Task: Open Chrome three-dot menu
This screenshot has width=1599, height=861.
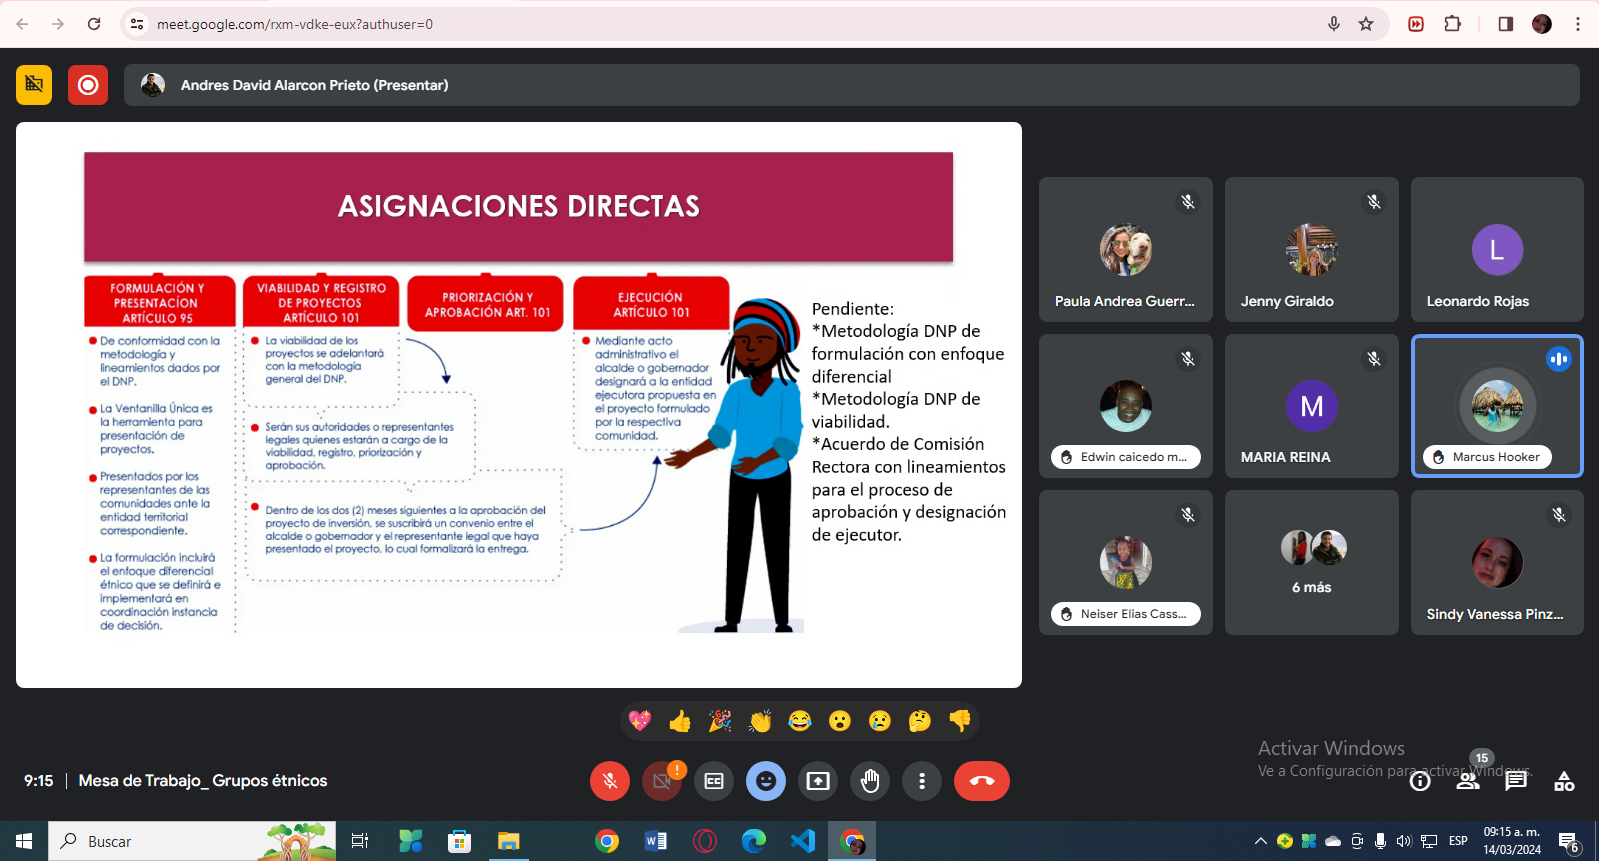Action: tap(1578, 24)
